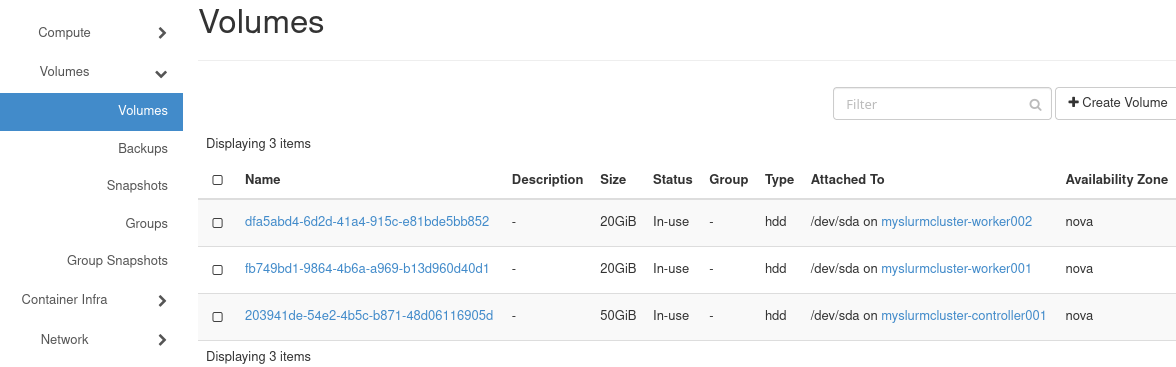Click the search magnifier icon in Filter
This screenshot has width=1176, height=367.
point(1035,104)
